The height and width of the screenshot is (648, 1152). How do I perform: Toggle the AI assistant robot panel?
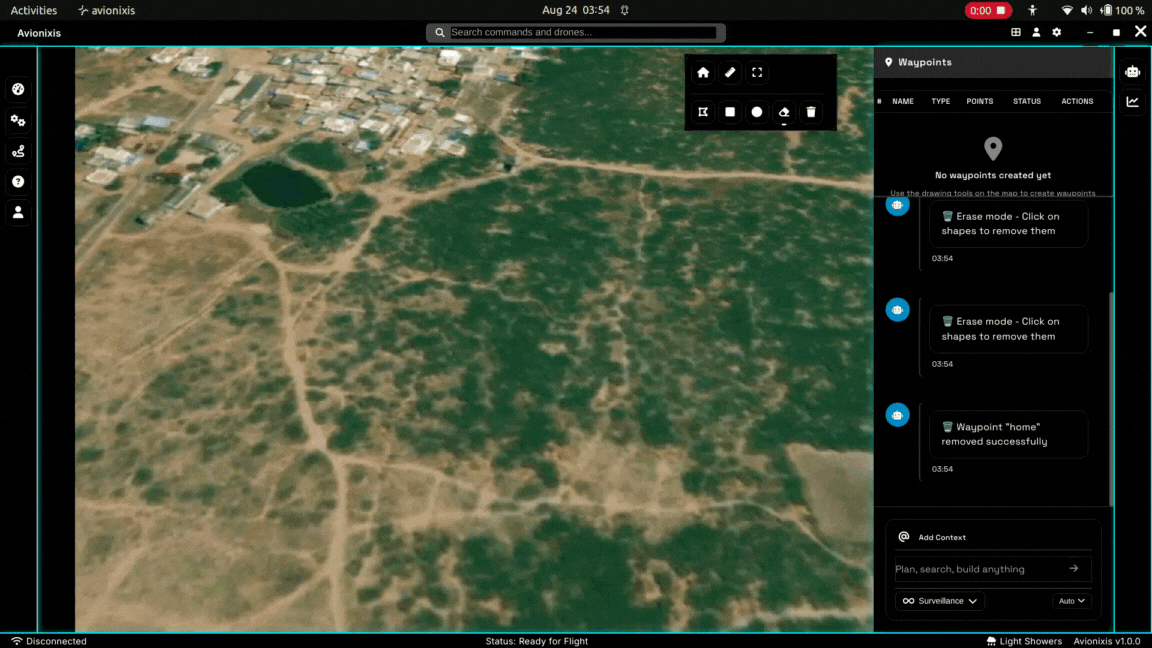click(1132, 72)
